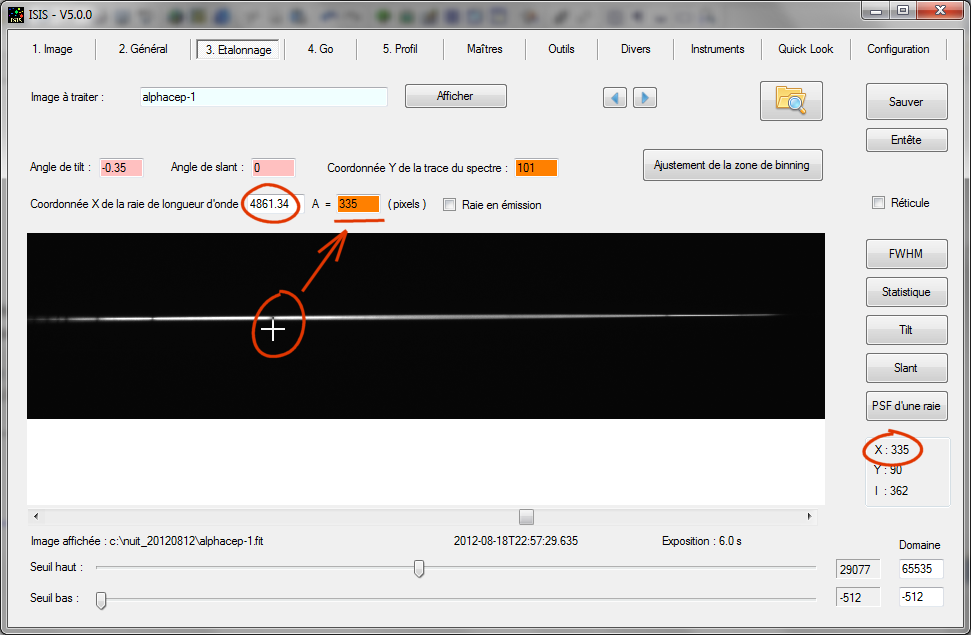Open the Entête header button

tap(906, 140)
